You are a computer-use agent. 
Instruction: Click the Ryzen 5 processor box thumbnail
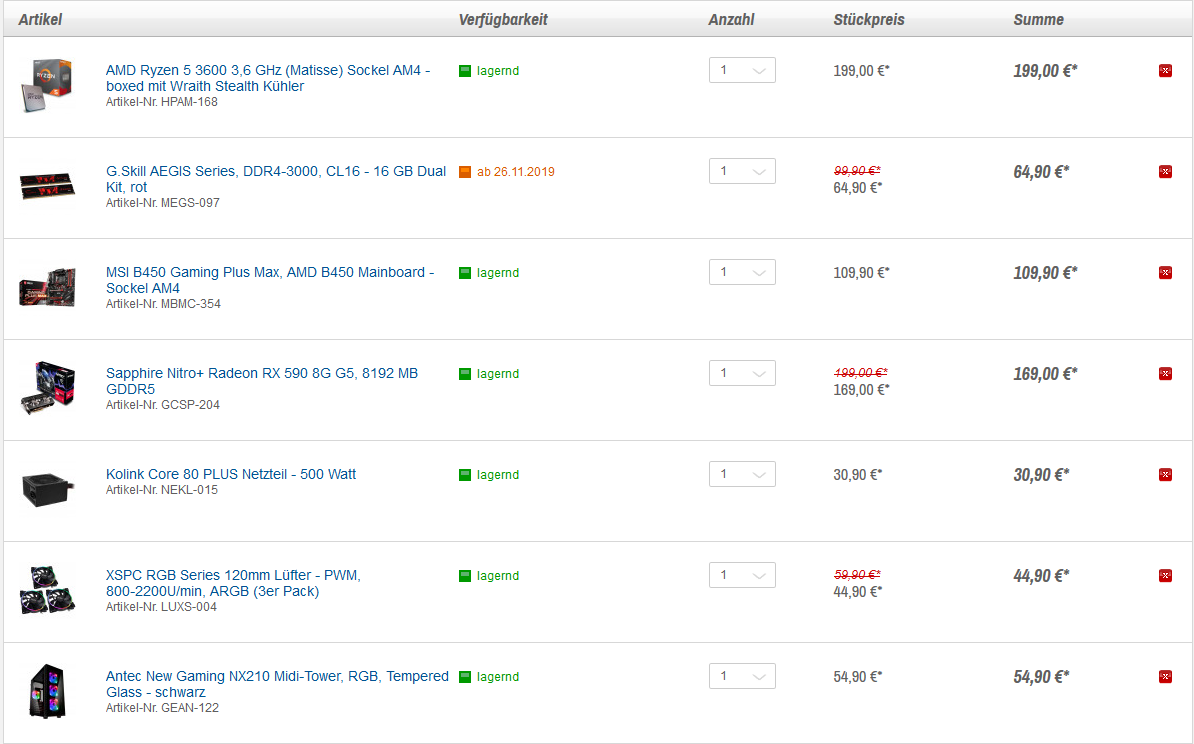[x=47, y=85]
